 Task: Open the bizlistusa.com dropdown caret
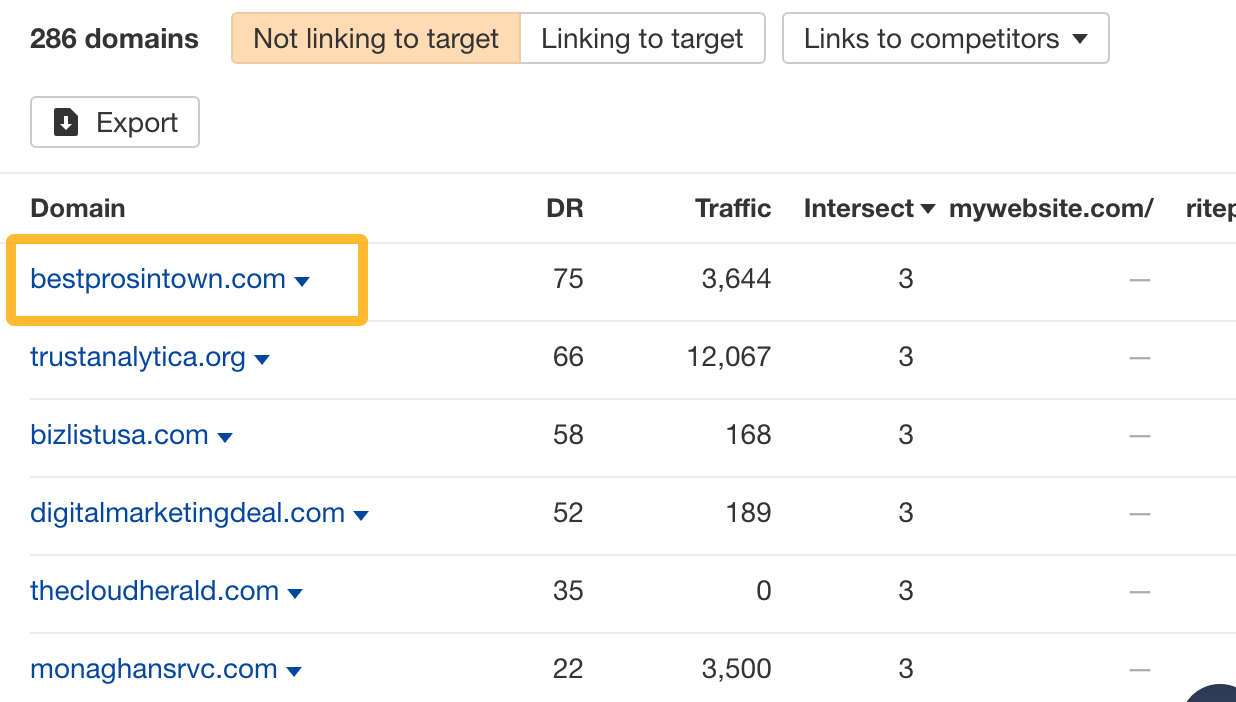tap(225, 437)
